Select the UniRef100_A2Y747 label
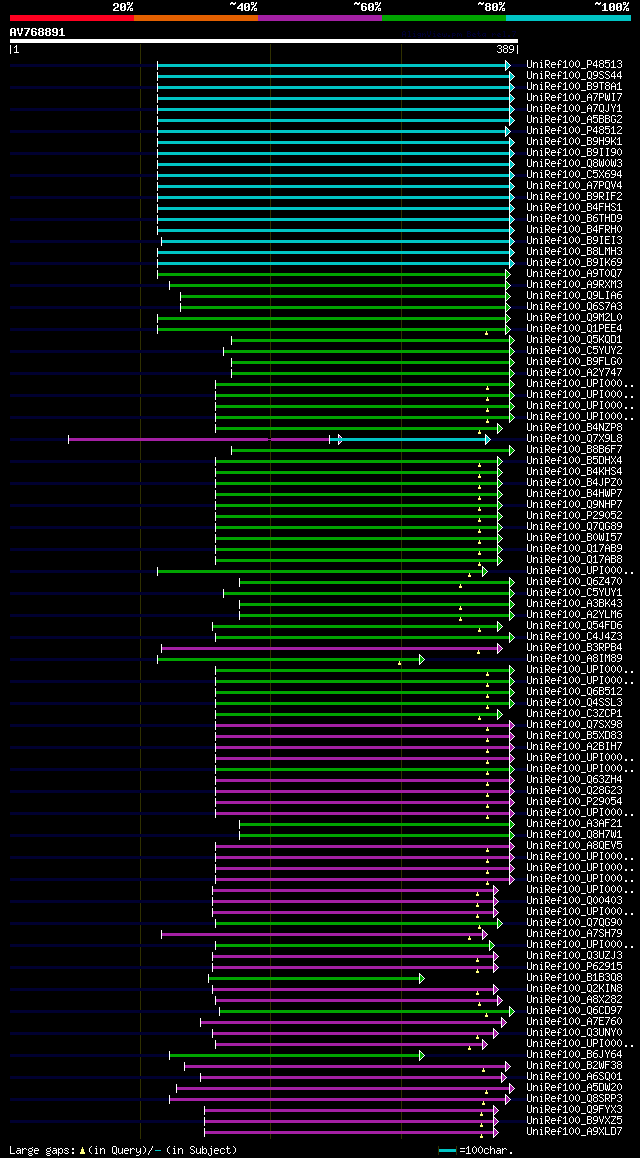This screenshot has height=1158, width=640. 574,373
